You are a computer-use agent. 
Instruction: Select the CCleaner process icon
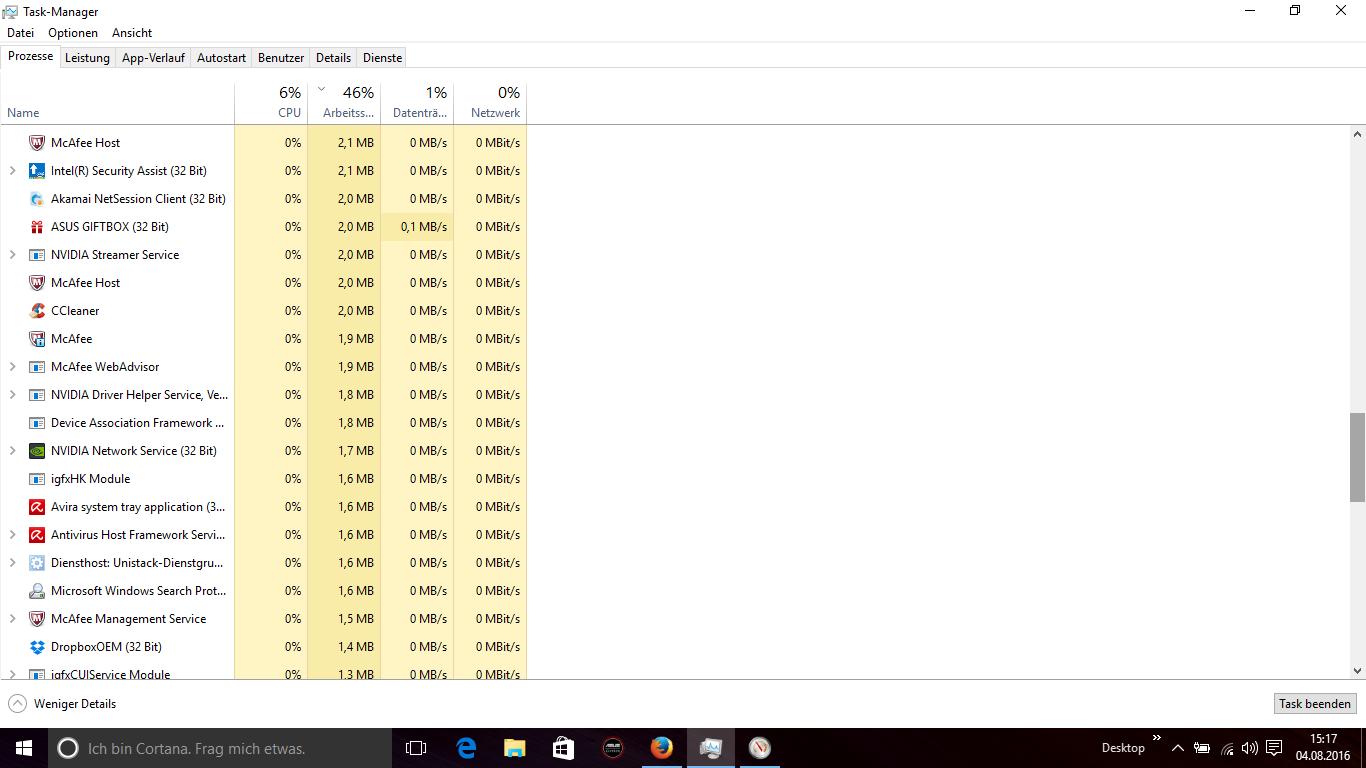point(37,311)
